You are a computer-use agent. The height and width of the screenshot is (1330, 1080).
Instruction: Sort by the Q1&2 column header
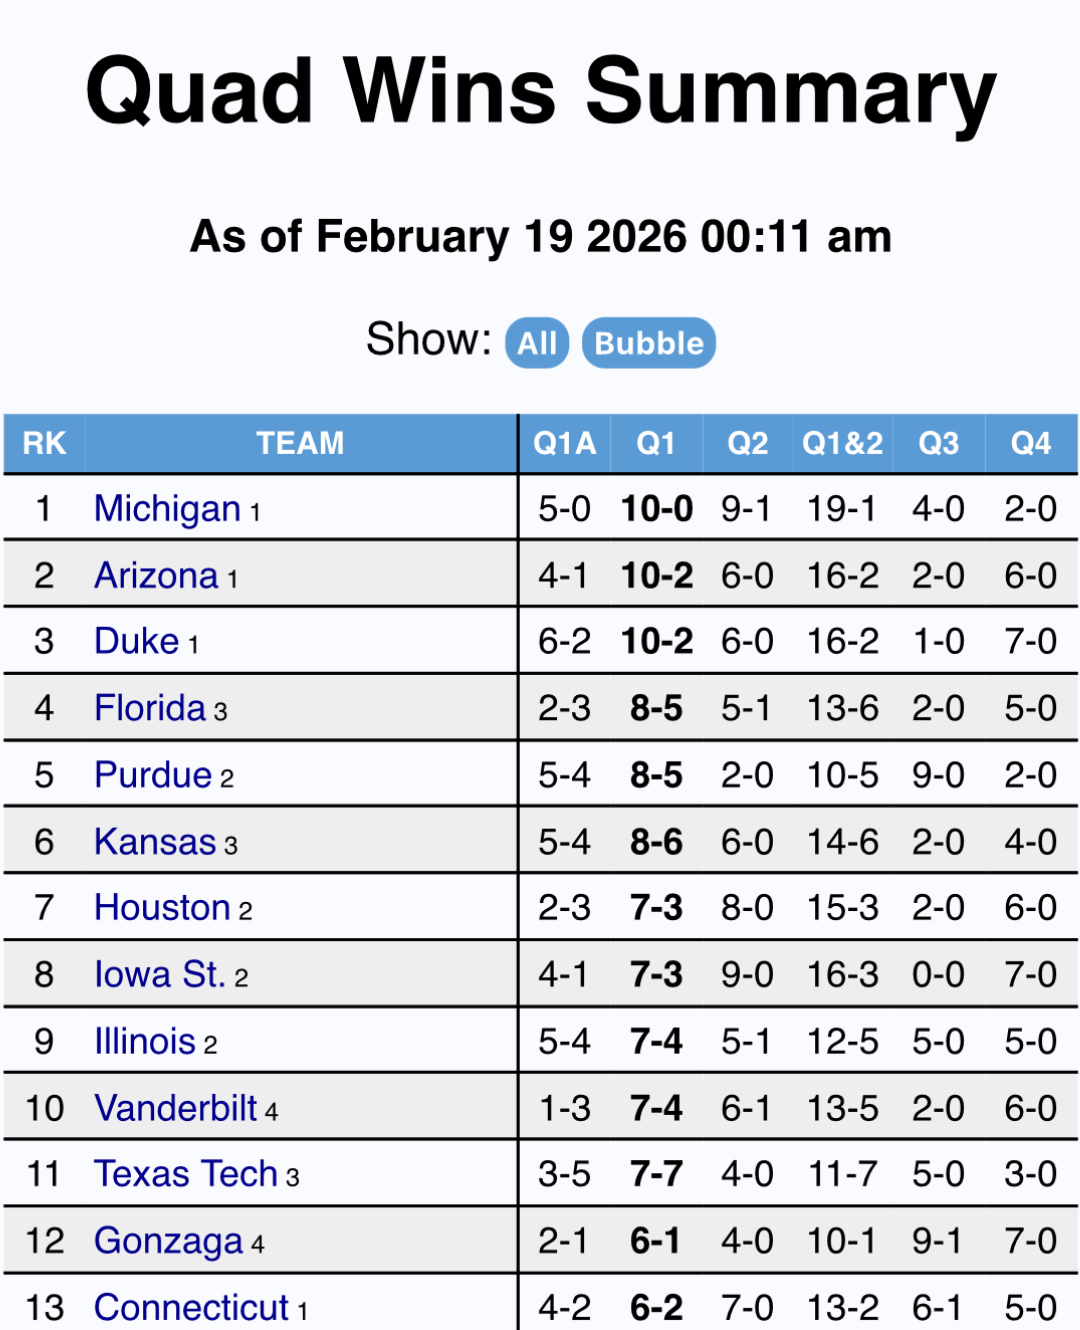tap(842, 443)
